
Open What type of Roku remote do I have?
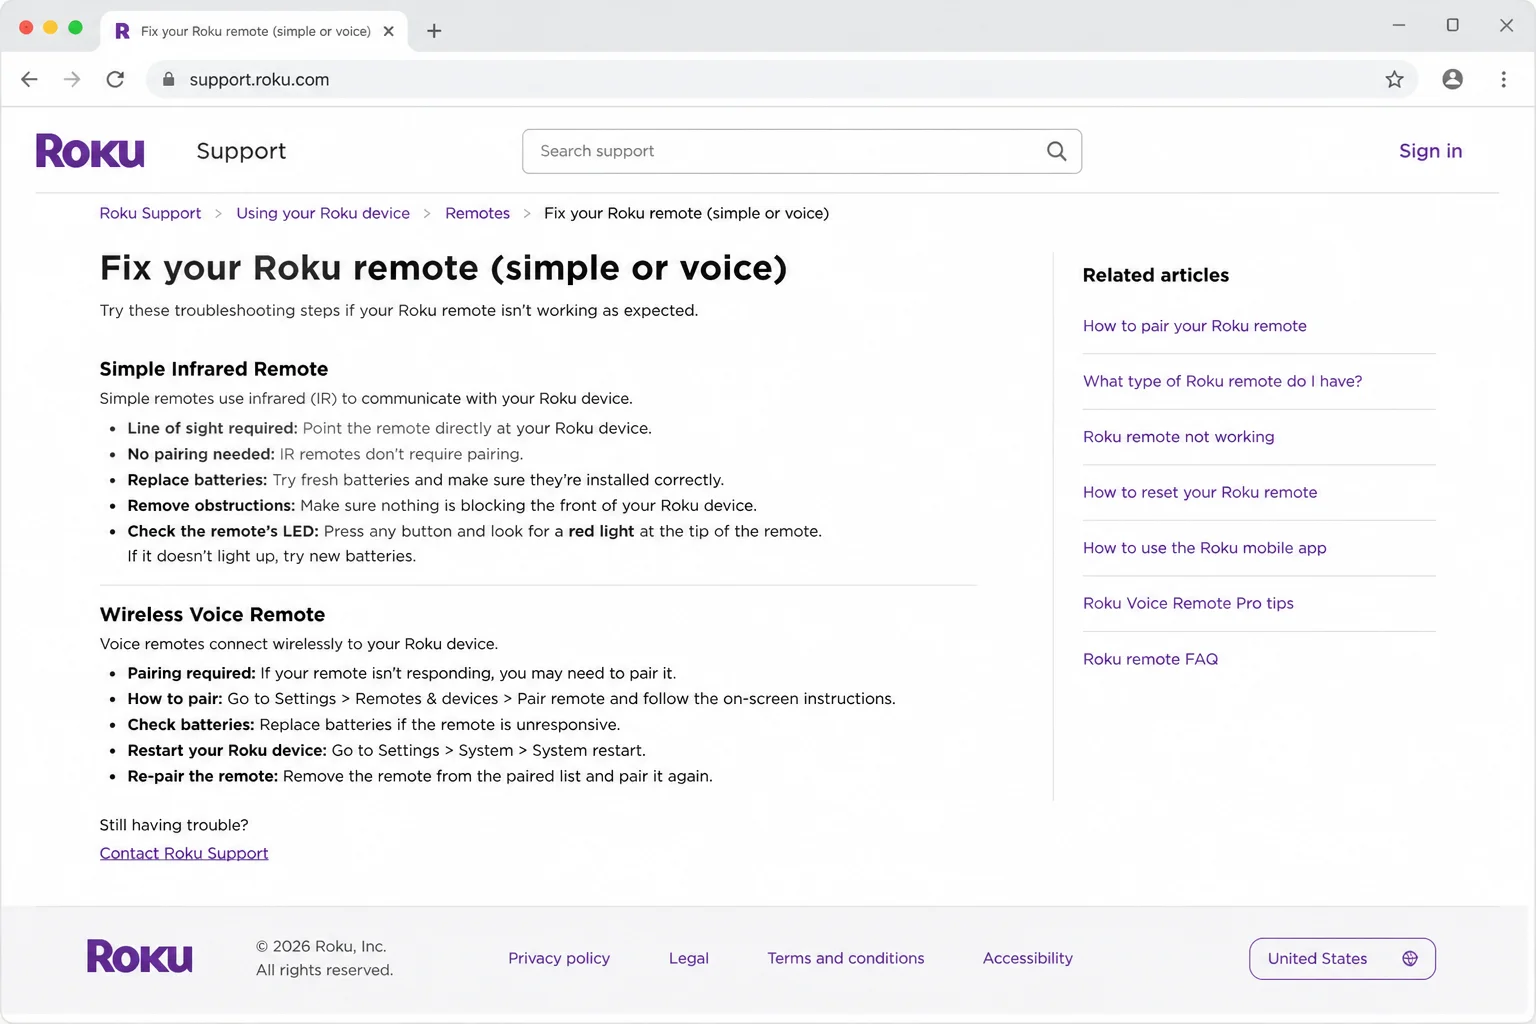[1222, 381]
